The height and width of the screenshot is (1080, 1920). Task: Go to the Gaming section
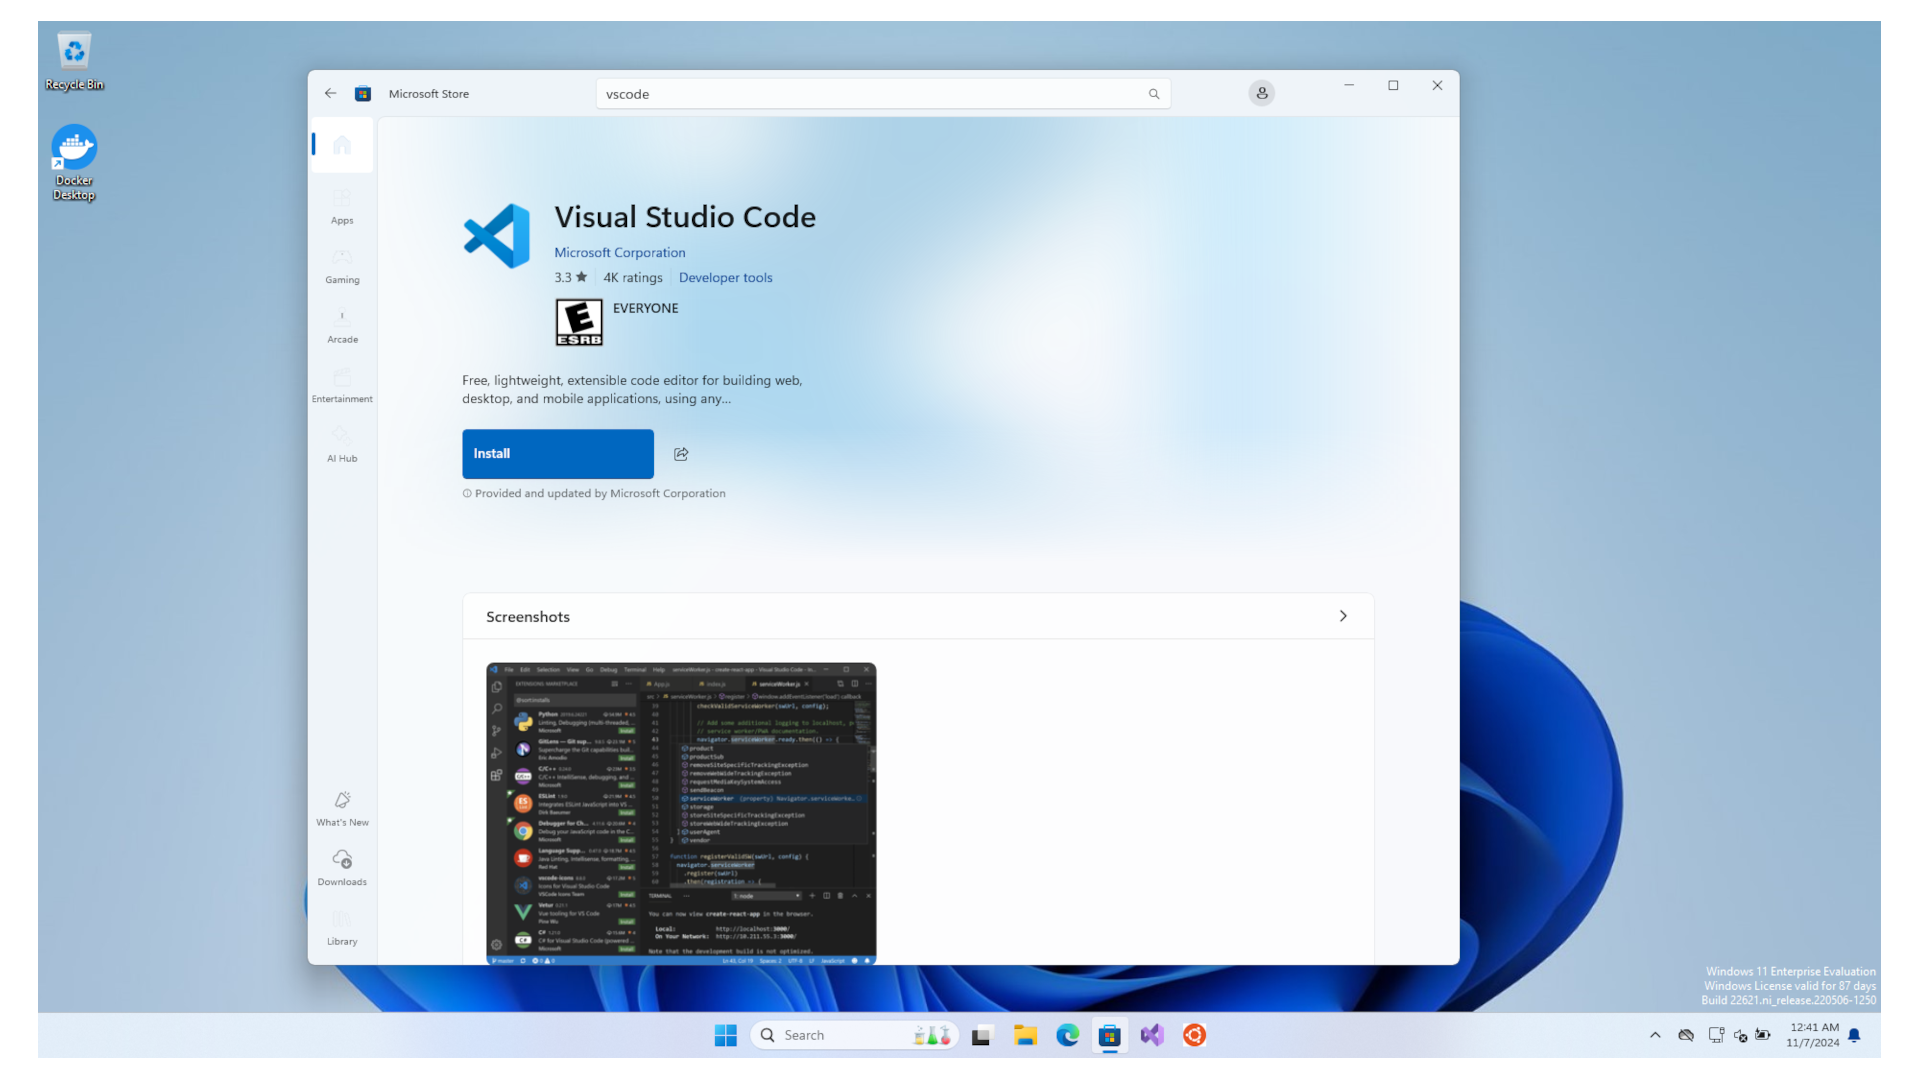click(342, 266)
